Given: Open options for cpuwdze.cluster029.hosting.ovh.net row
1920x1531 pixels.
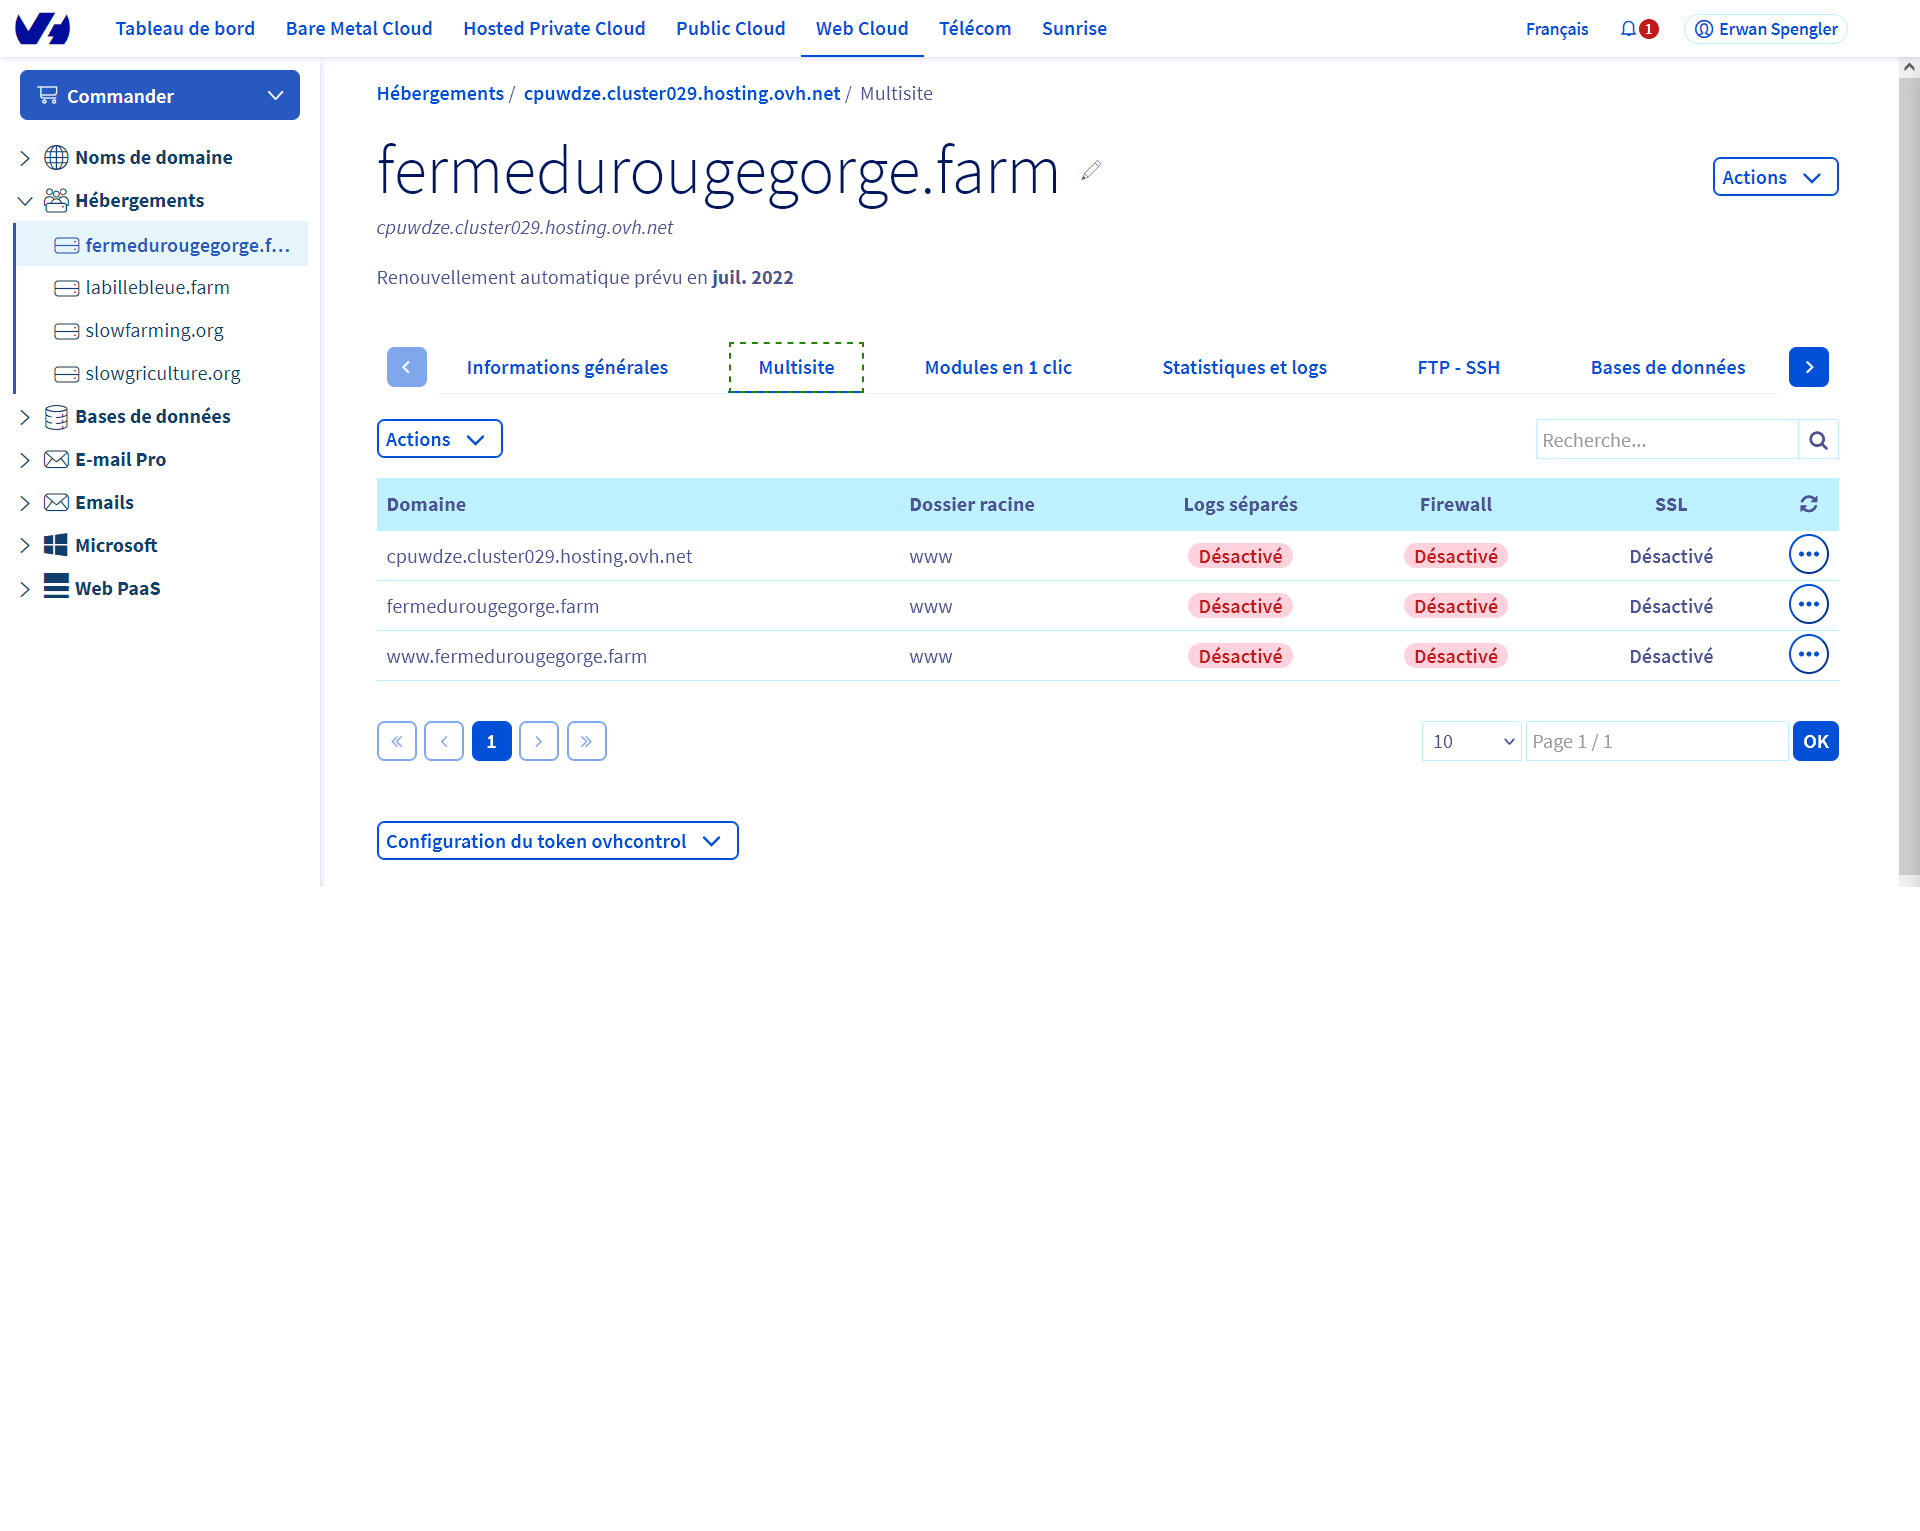Looking at the screenshot, I should [1808, 555].
